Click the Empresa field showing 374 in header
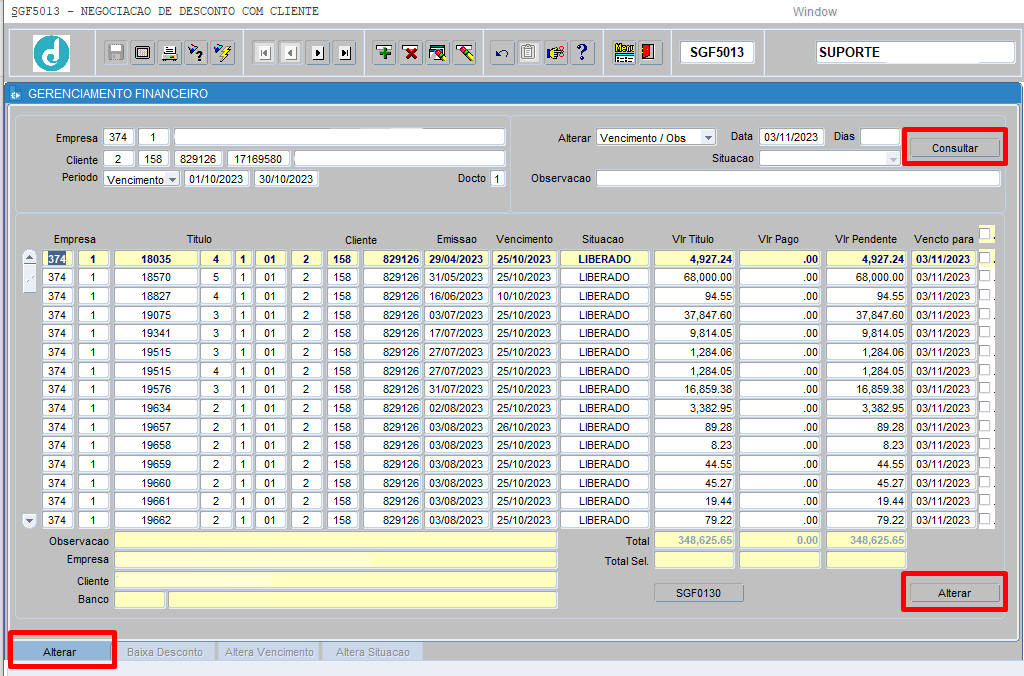1024x676 pixels. coord(118,137)
